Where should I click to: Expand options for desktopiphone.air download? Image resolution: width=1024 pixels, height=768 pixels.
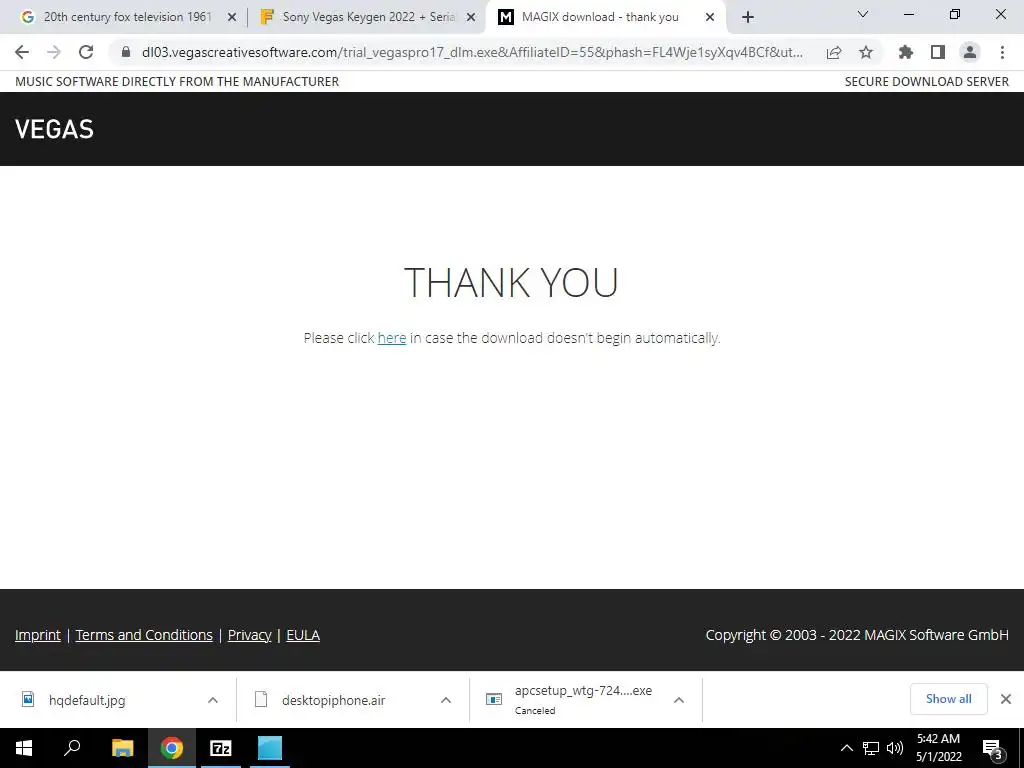(x=446, y=700)
